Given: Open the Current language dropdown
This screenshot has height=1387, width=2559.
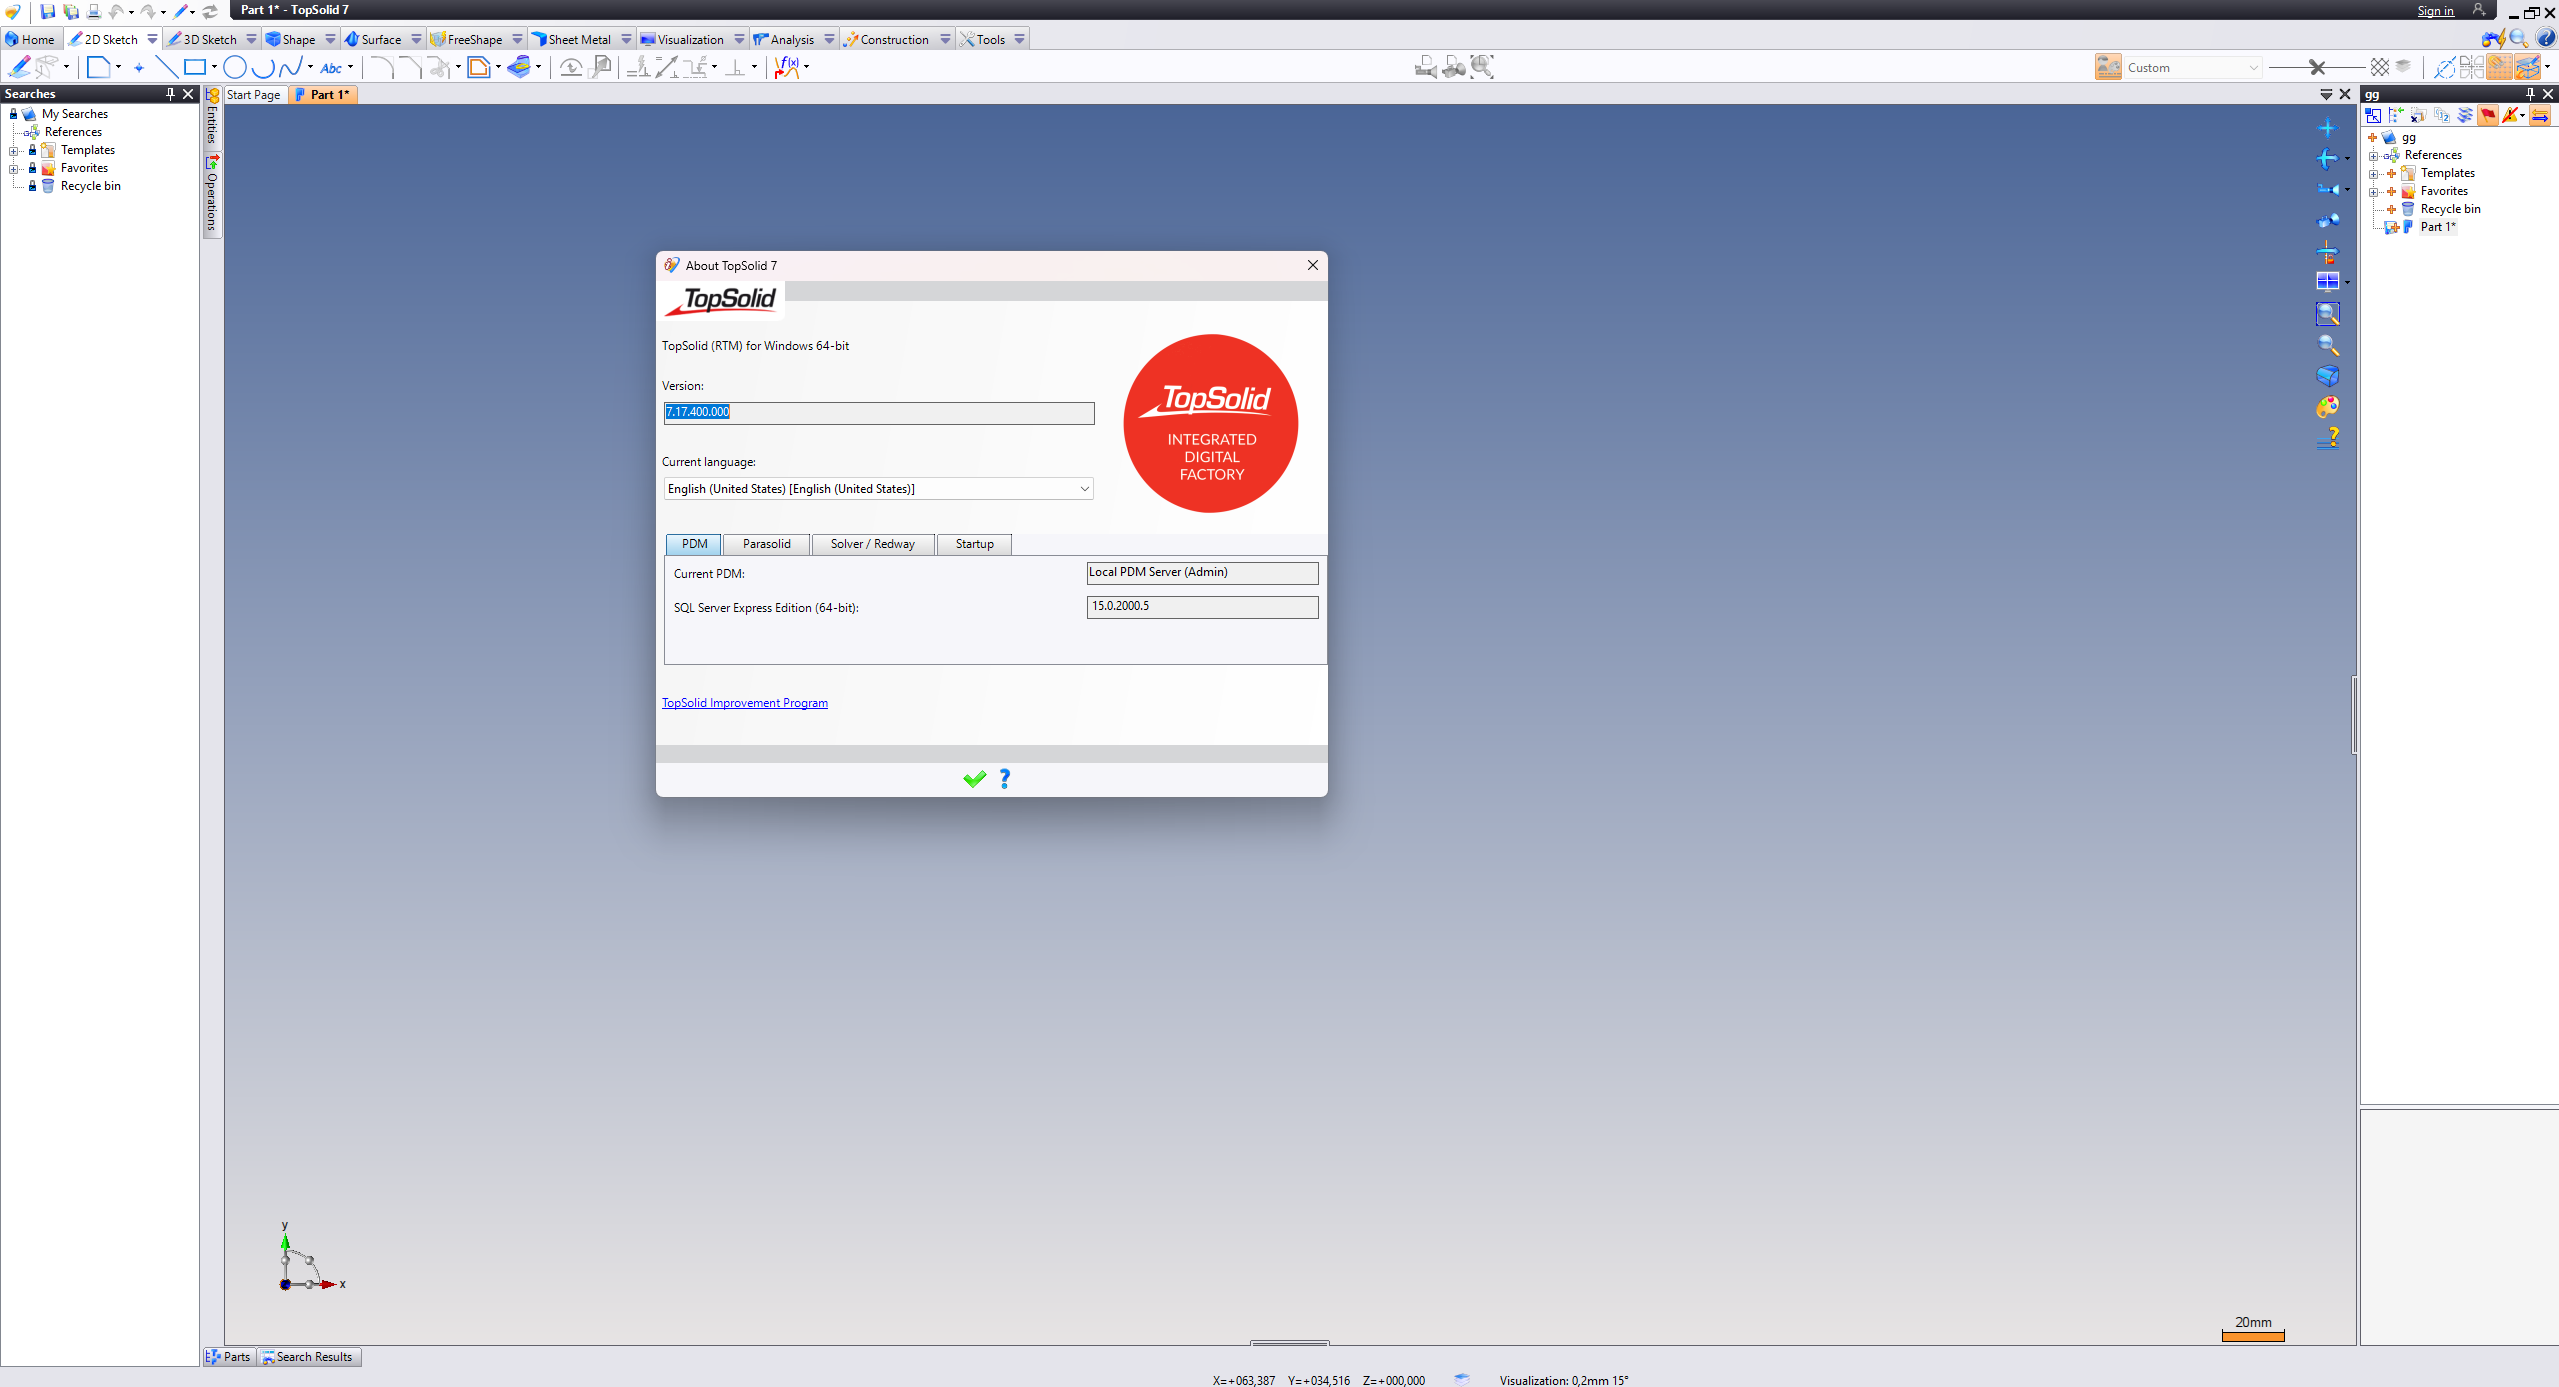Looking at the screenshot, I should tap(1084, 489).
